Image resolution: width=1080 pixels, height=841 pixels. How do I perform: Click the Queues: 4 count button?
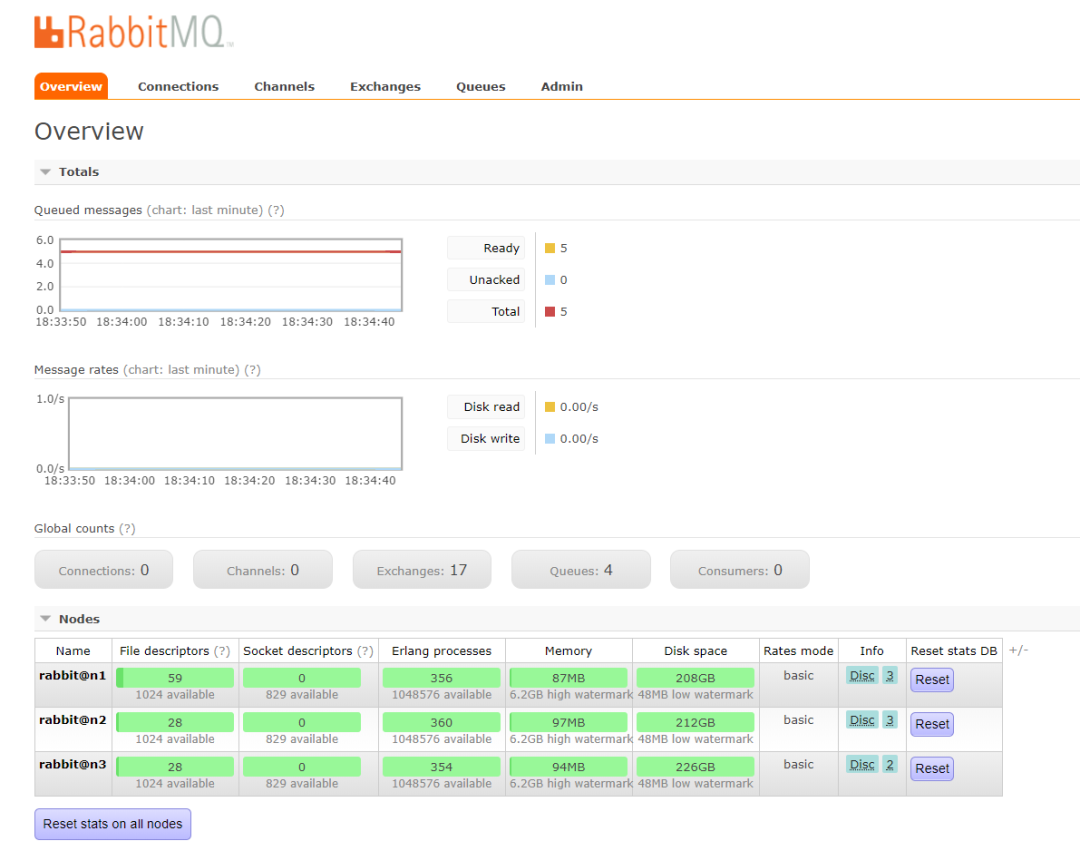tap(580, 568)
